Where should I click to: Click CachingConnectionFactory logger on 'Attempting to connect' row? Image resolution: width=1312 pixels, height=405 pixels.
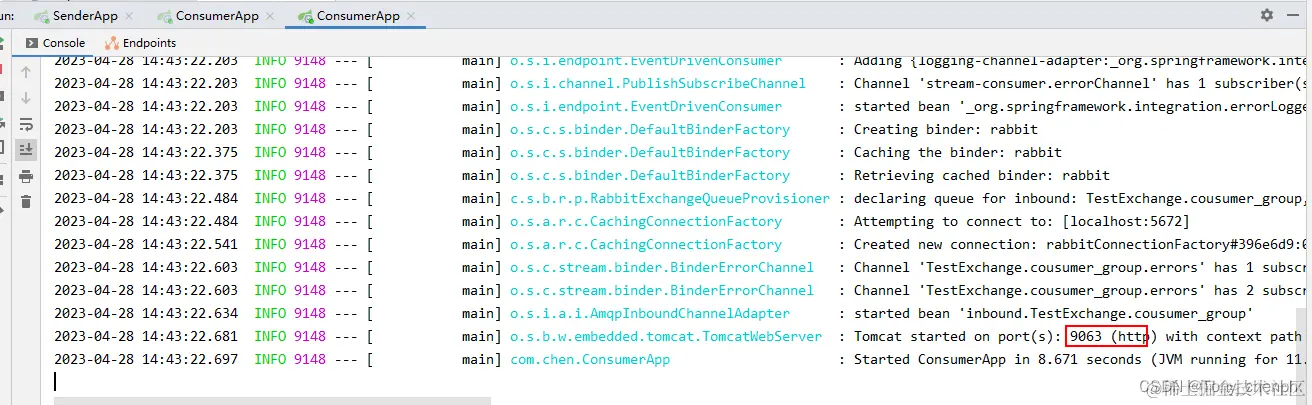pyautogui.click(x=645, y=221)
